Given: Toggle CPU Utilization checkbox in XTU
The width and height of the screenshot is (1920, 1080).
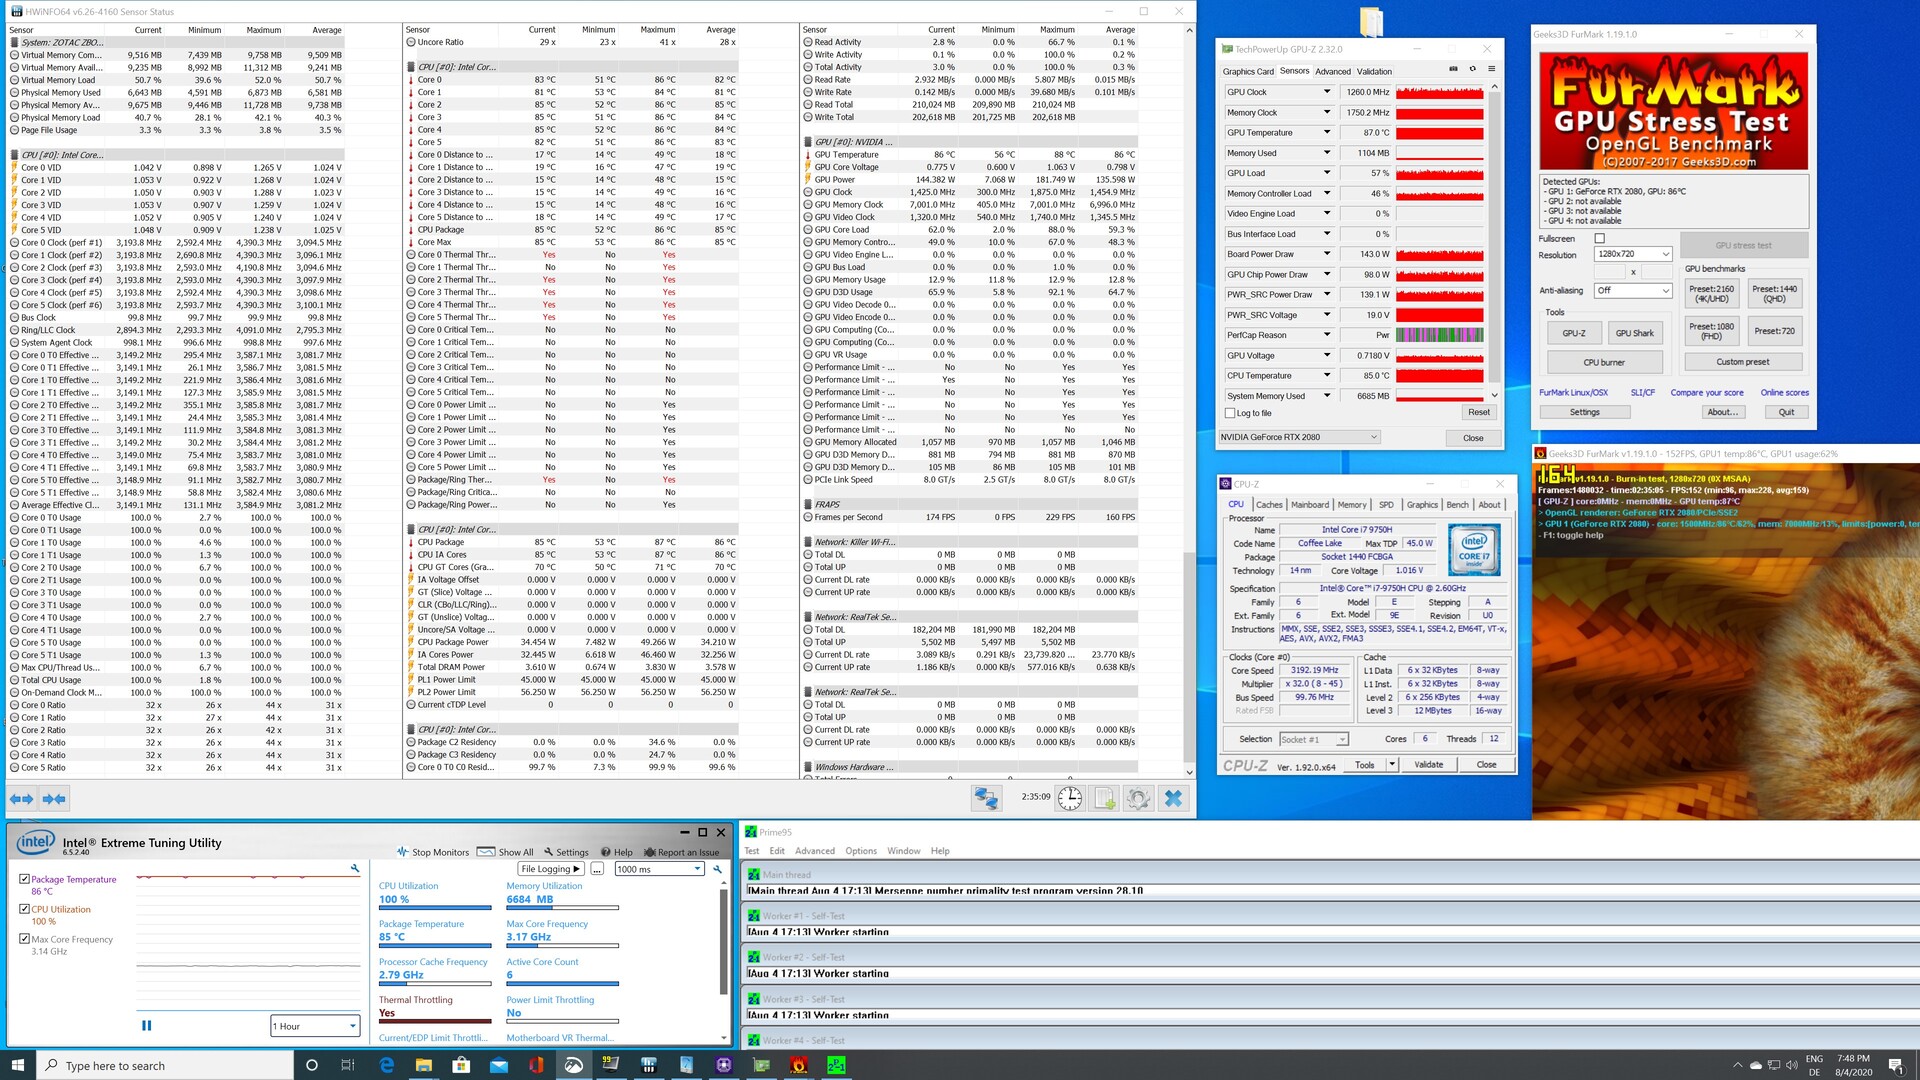Looking at the screenshot, I should tap(24, 909).
